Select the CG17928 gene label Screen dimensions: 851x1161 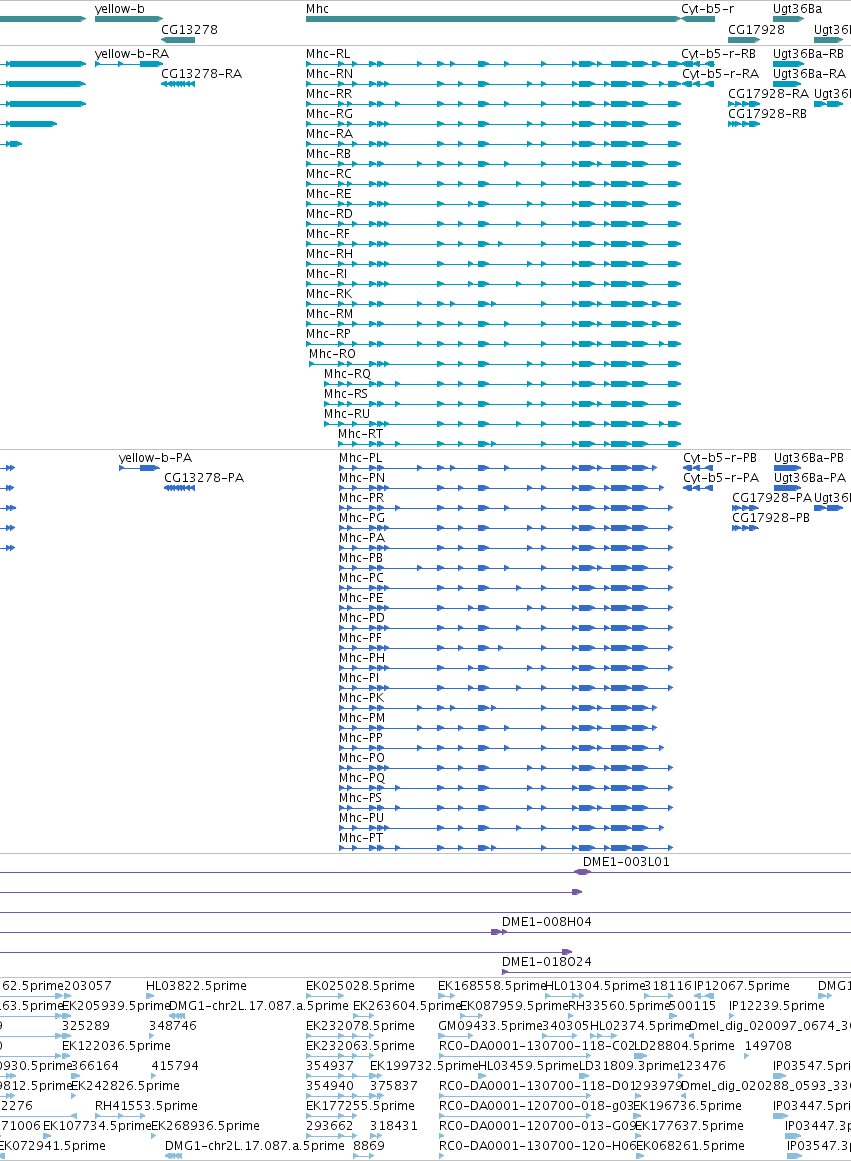point(756,30)
